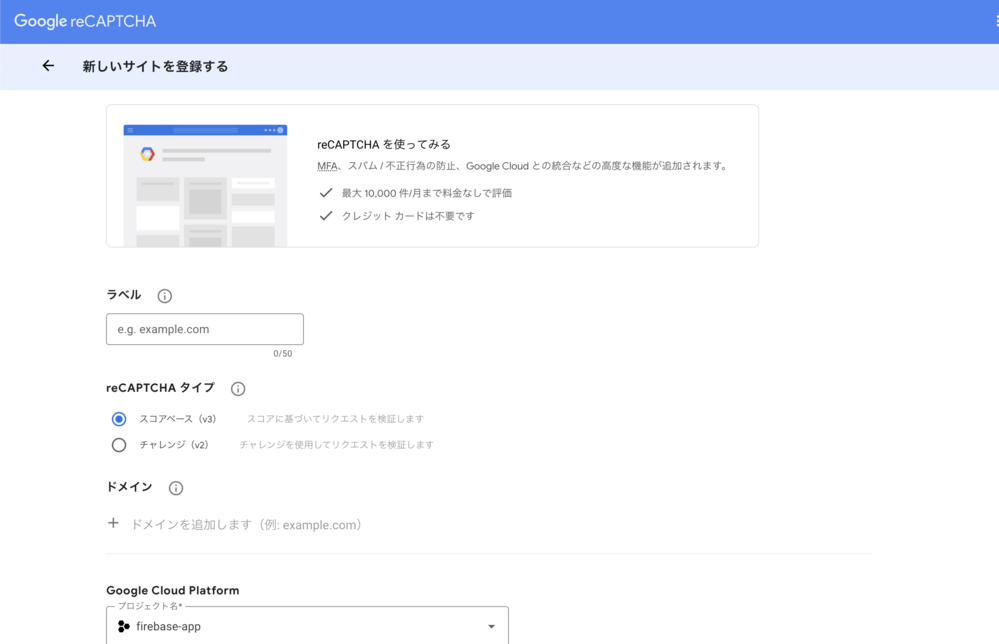This screenshot has width=999, height=644.
Task: Select スコアベース (v3) radio button
Action: [119, 419]
